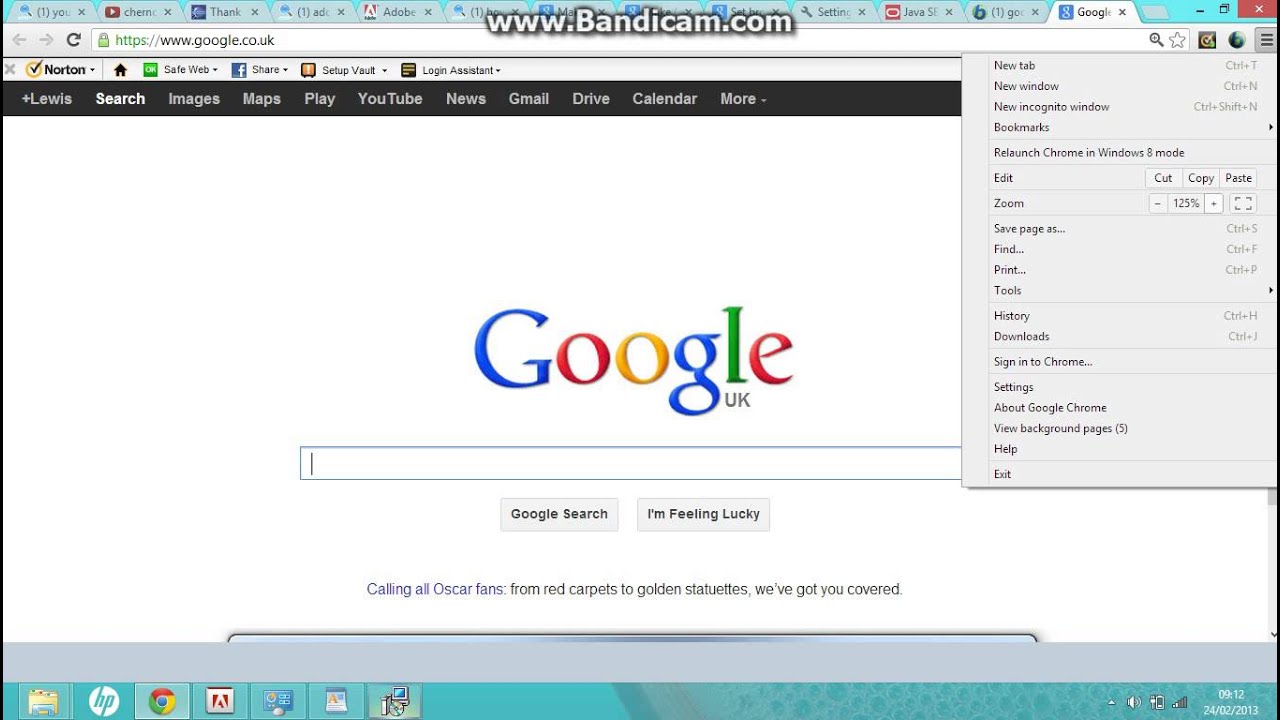Screen dimensions: 1280x720
Task: Open the Facebook Share dropdown
Action: pyautogui.click(x=260, y=70)
